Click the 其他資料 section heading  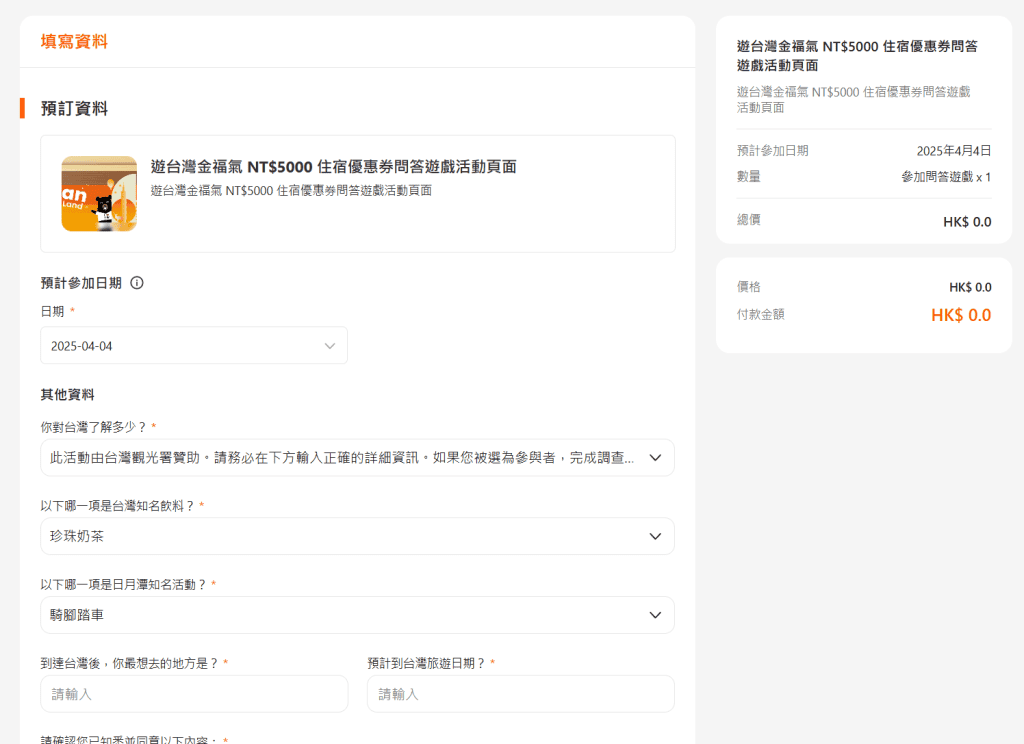[67, 395]
